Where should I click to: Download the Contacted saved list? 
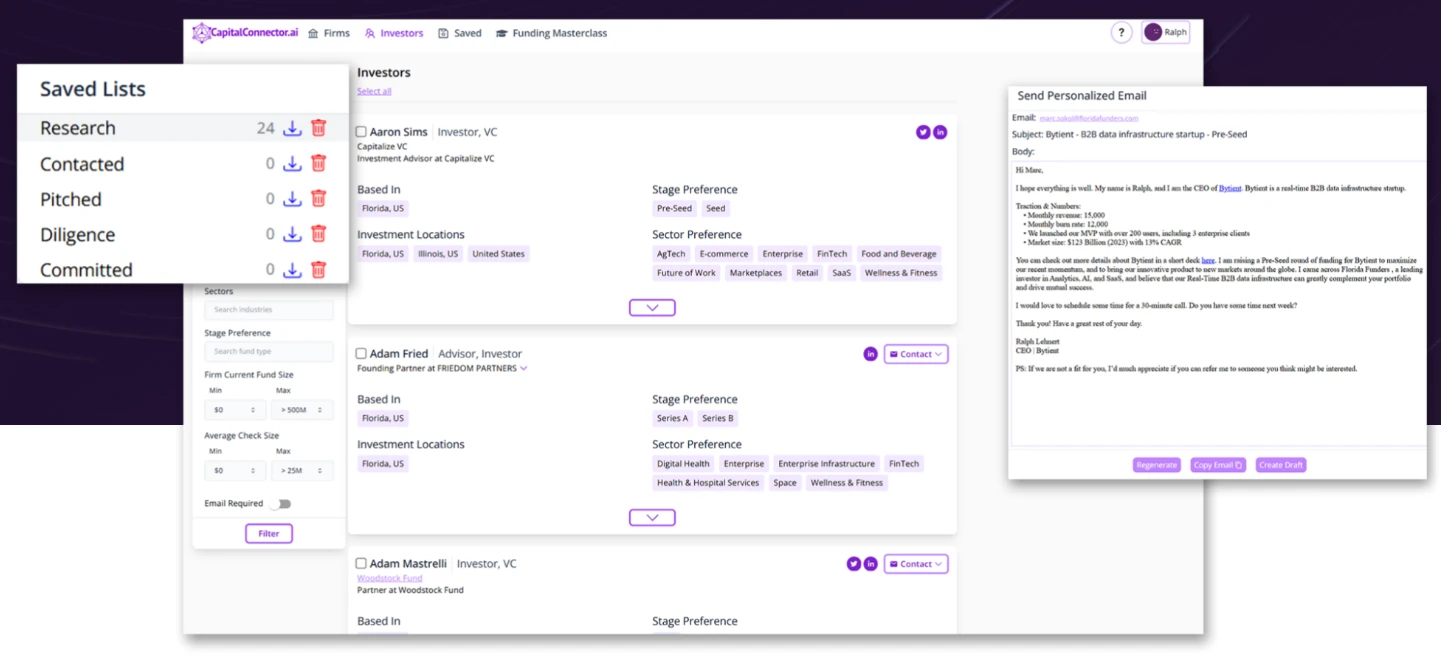(292, 163)
